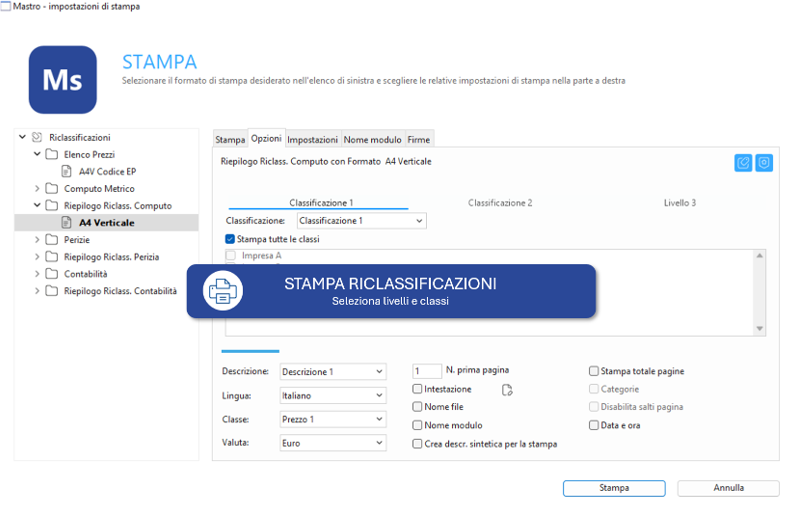Click the Perizie folder icon
795x512 pixels.
tap(52, 239)
